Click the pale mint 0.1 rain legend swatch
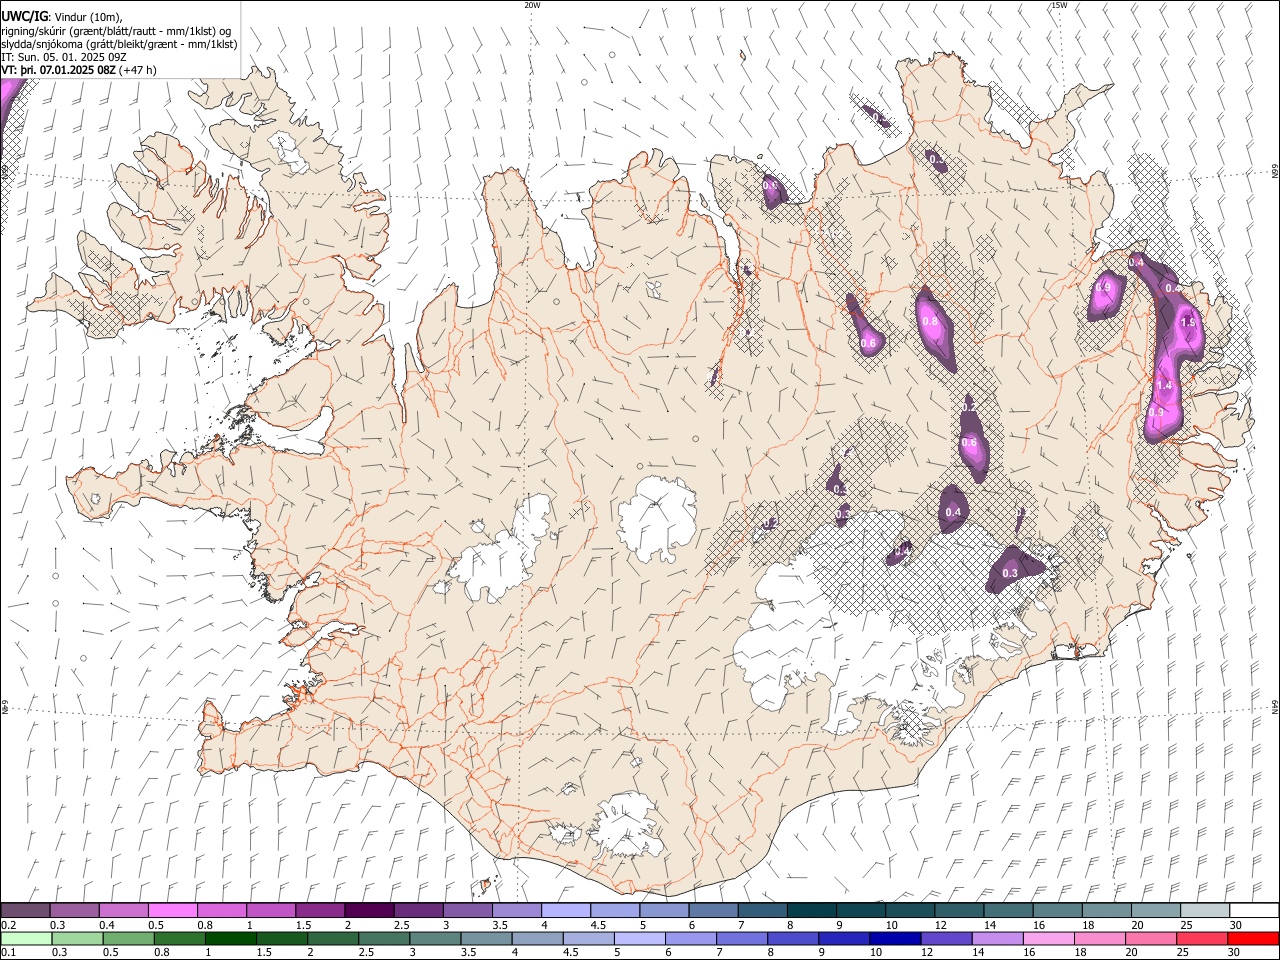Viewport: 1280px width, 960px height. coord(26,939)
